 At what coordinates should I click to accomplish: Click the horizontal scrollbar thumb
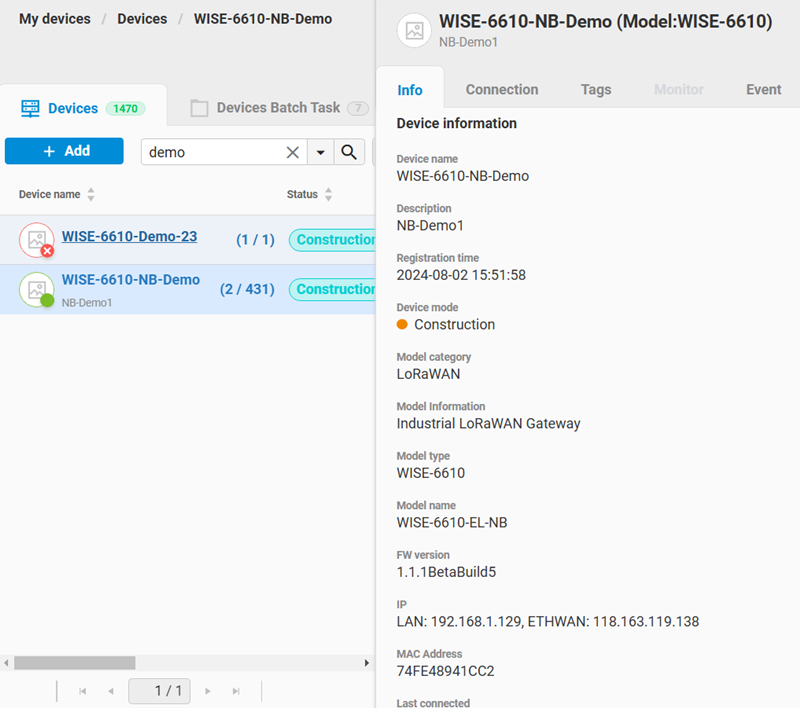(74, 663)
